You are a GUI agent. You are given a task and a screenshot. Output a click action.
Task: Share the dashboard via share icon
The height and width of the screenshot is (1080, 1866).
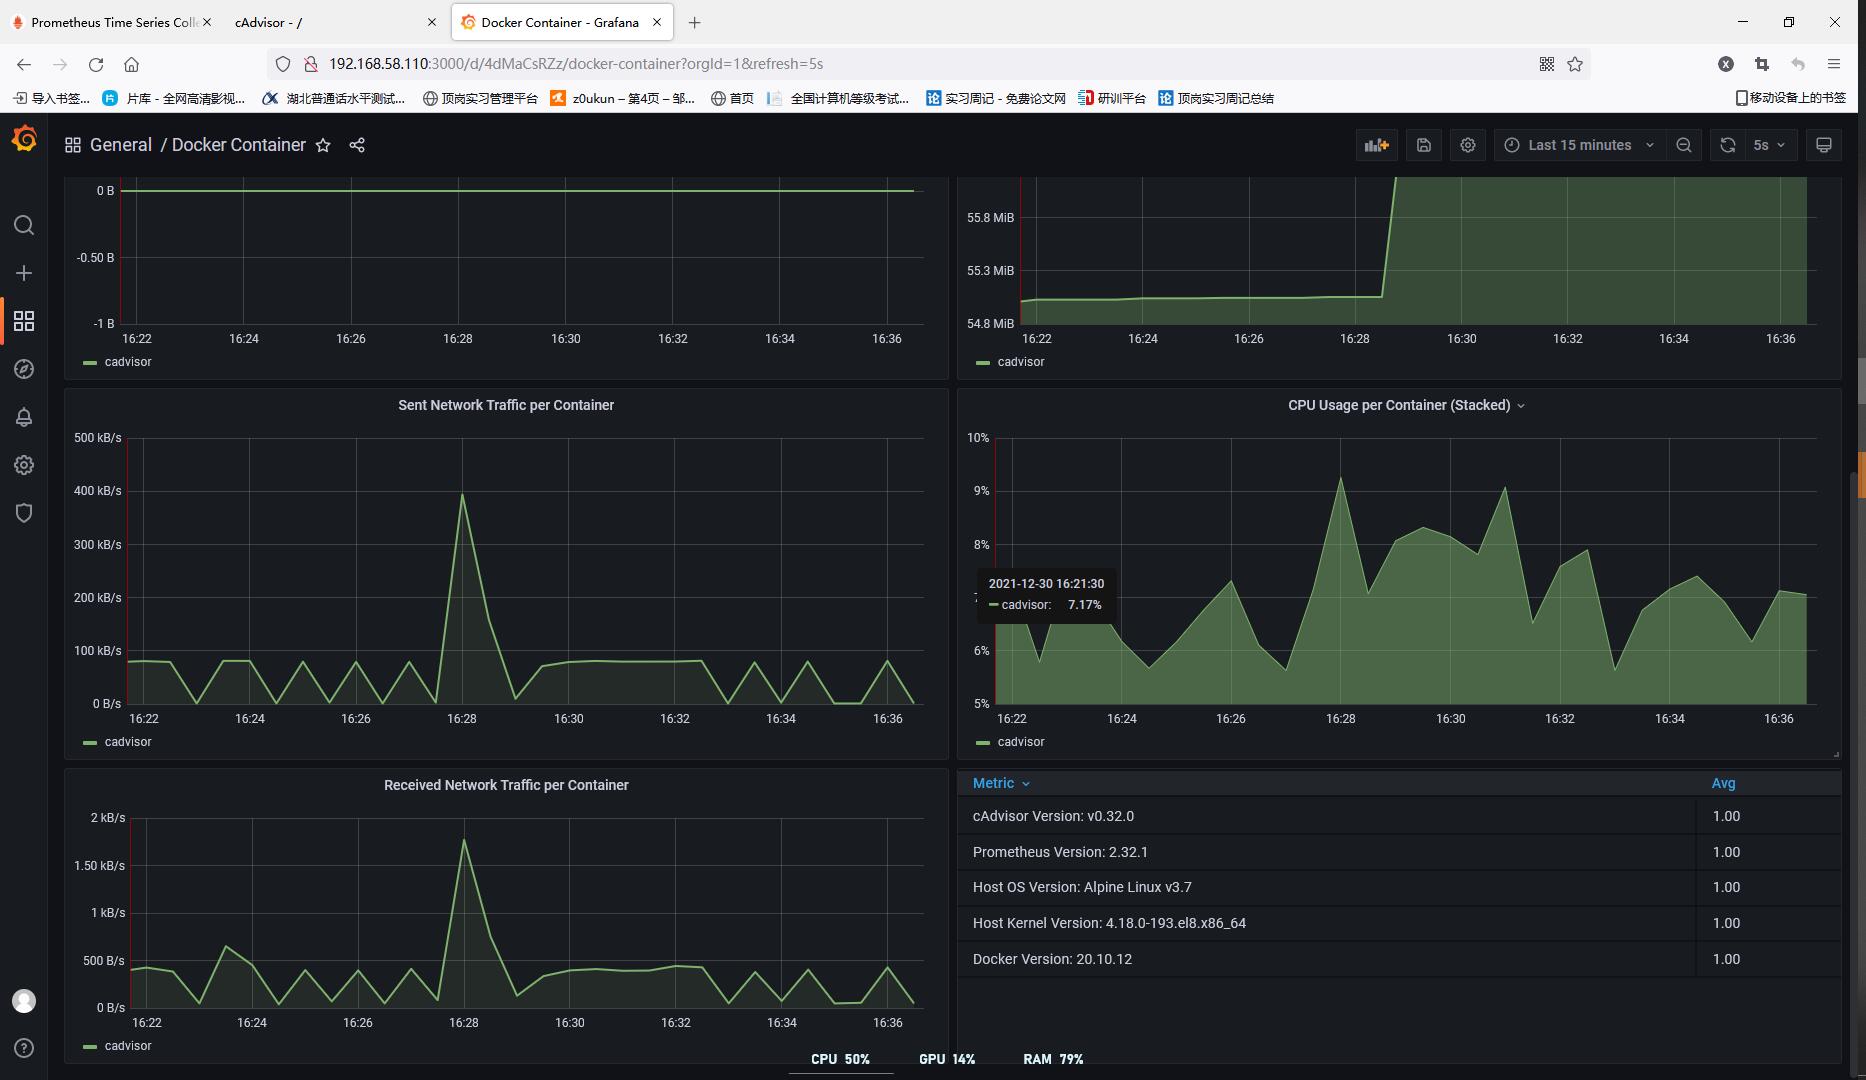click(357, 145)
